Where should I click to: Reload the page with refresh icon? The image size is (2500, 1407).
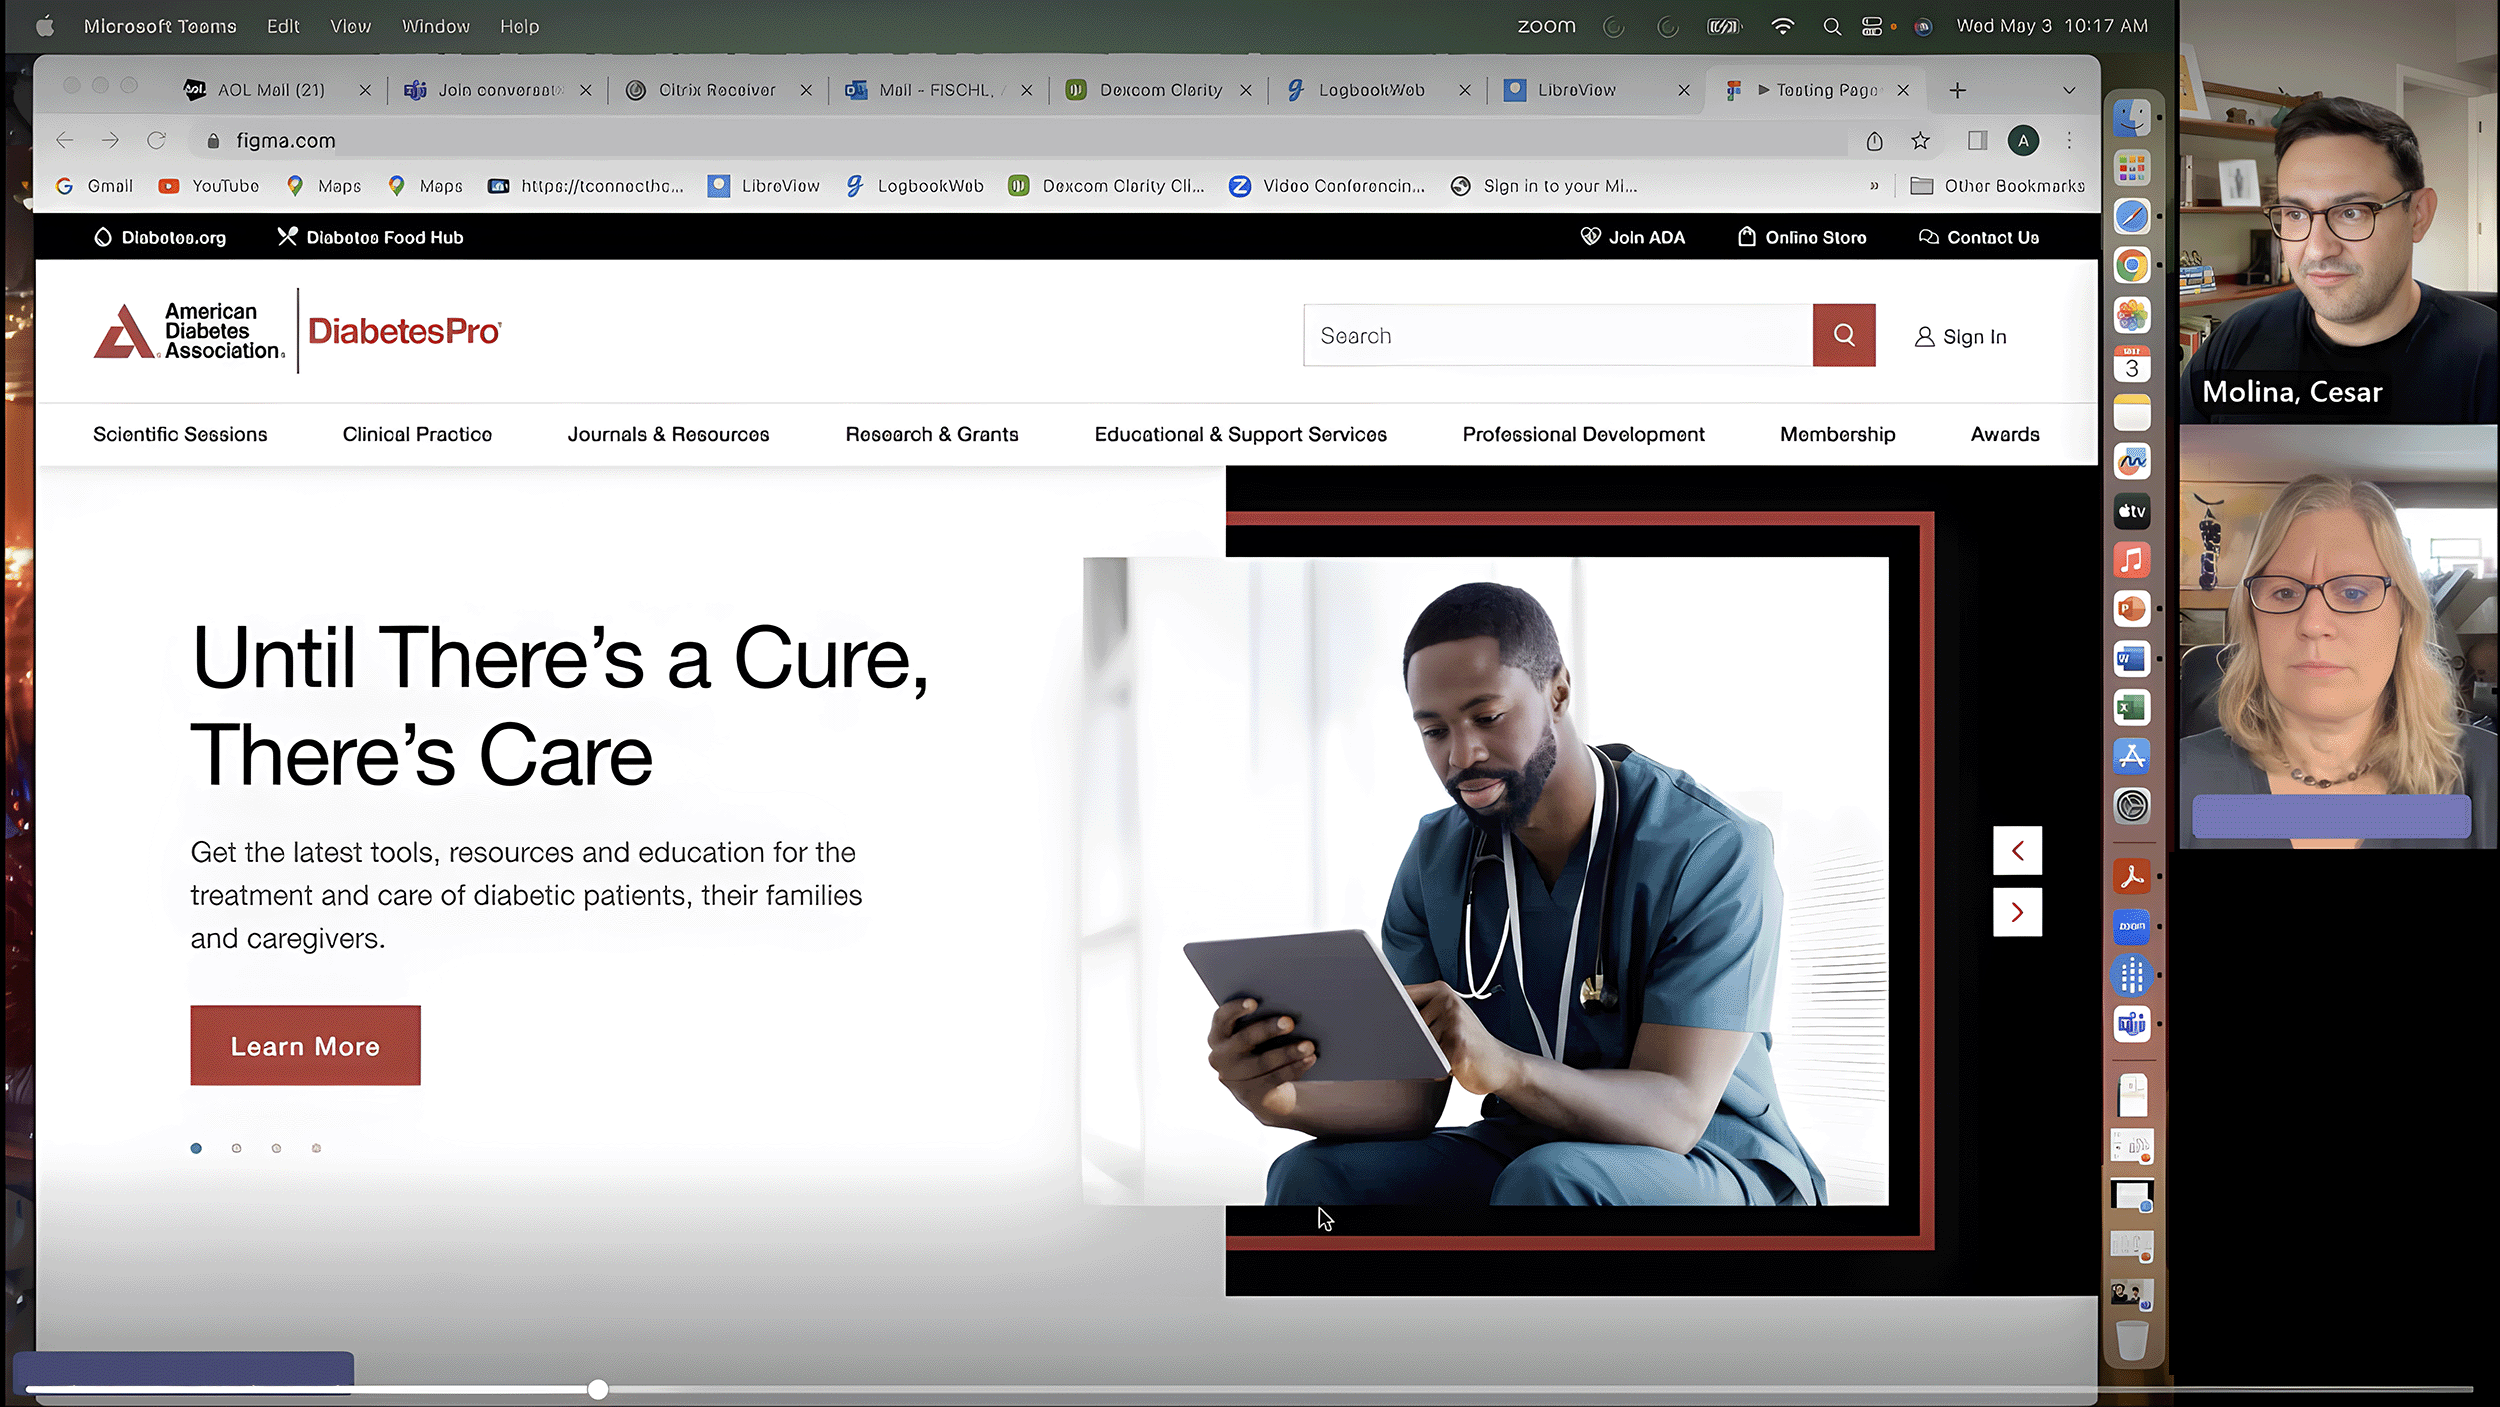tap(156, 141)
